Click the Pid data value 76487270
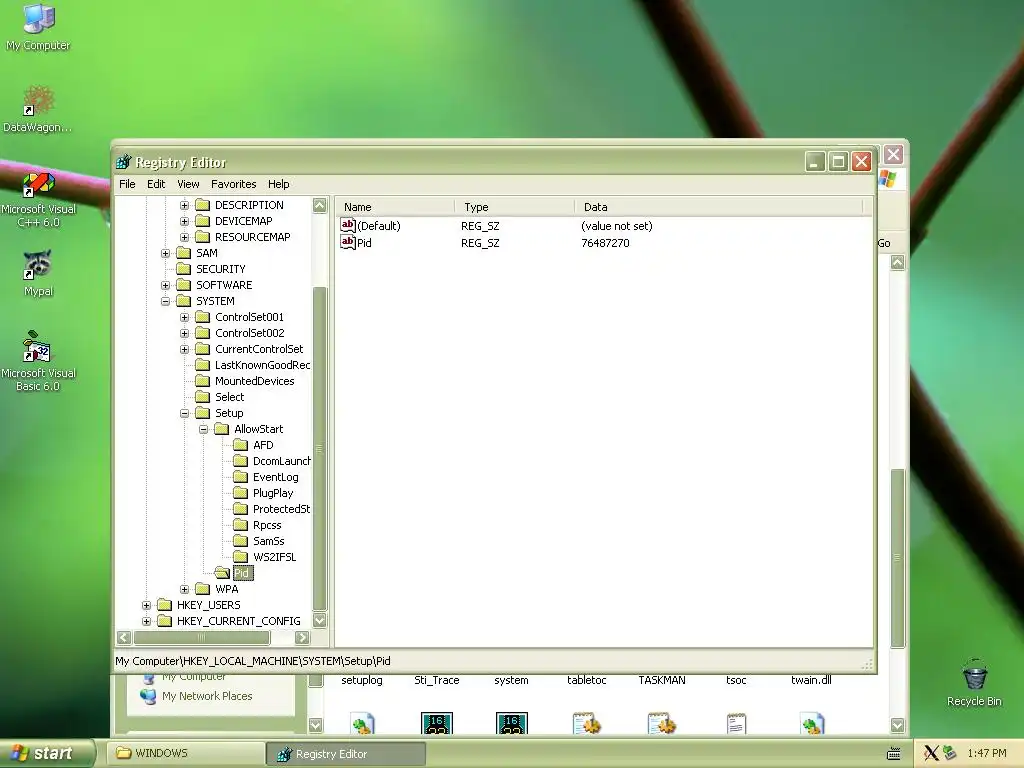Screen dimensions: 1024x768 [x=605, y=243]
